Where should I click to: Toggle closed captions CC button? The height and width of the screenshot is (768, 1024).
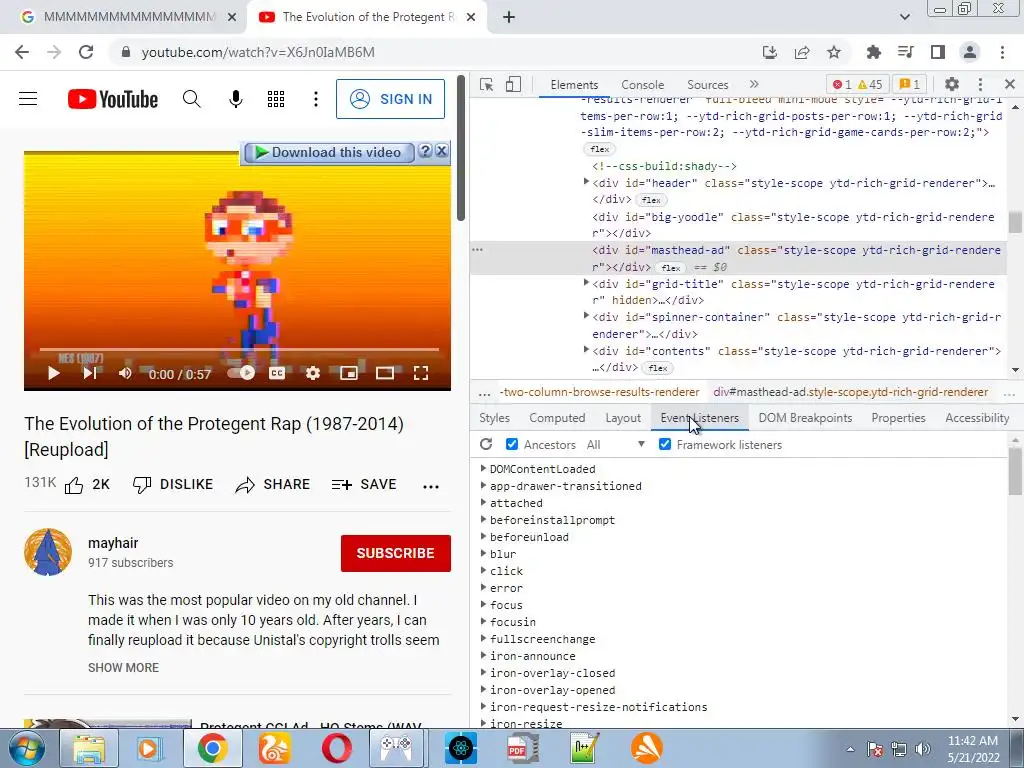coord(277,373)
